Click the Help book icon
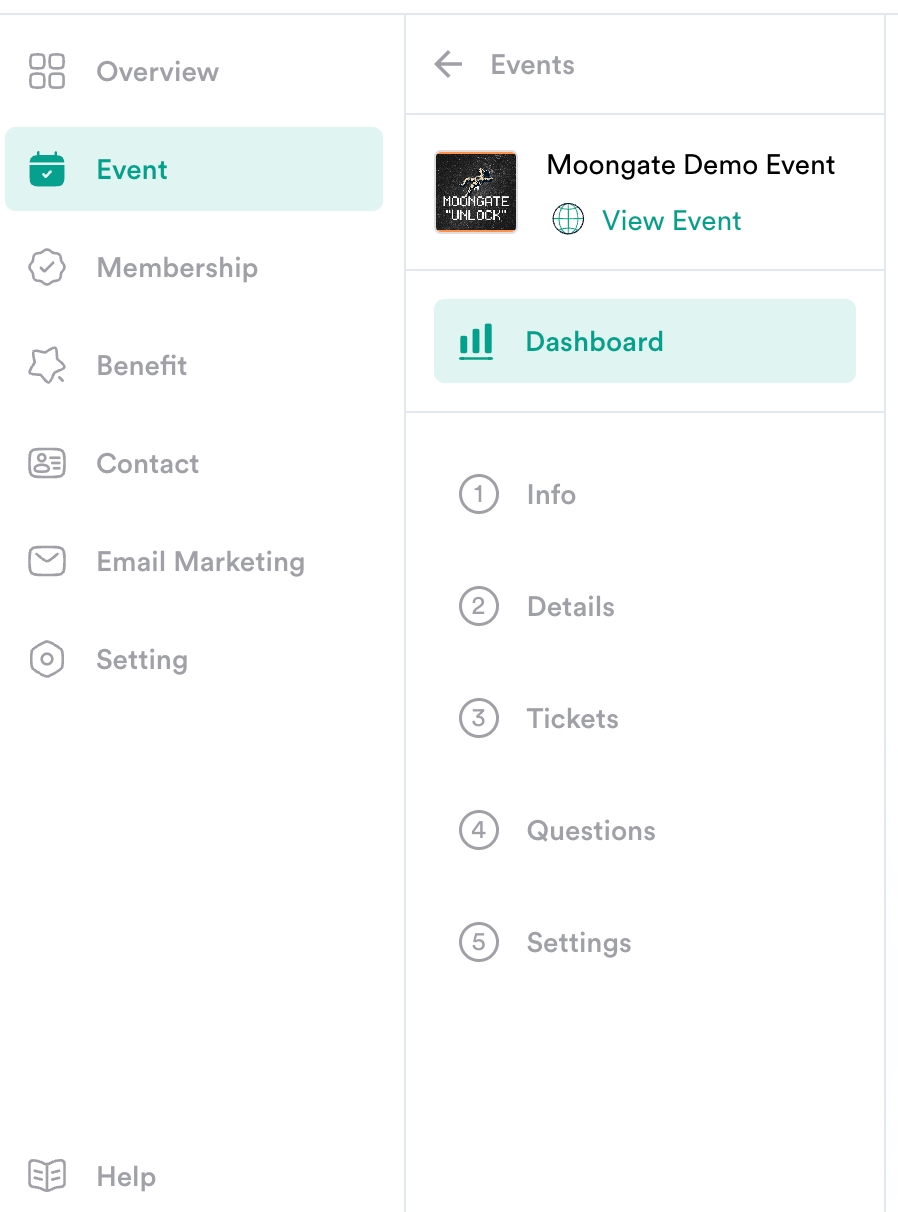 point(47,1176)
